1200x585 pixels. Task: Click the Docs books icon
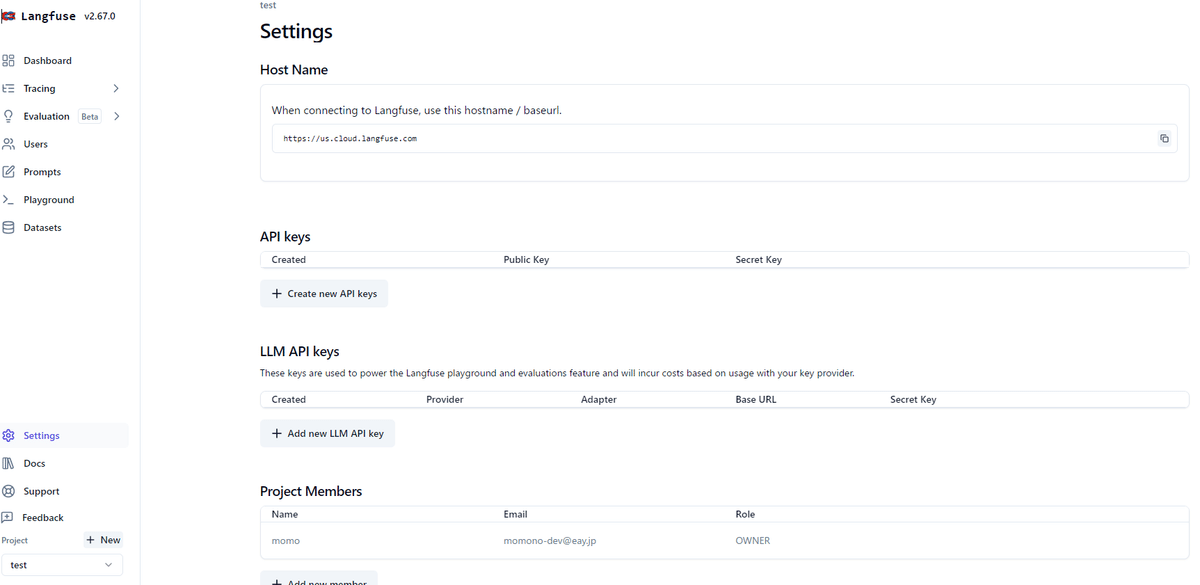[8, 464]
